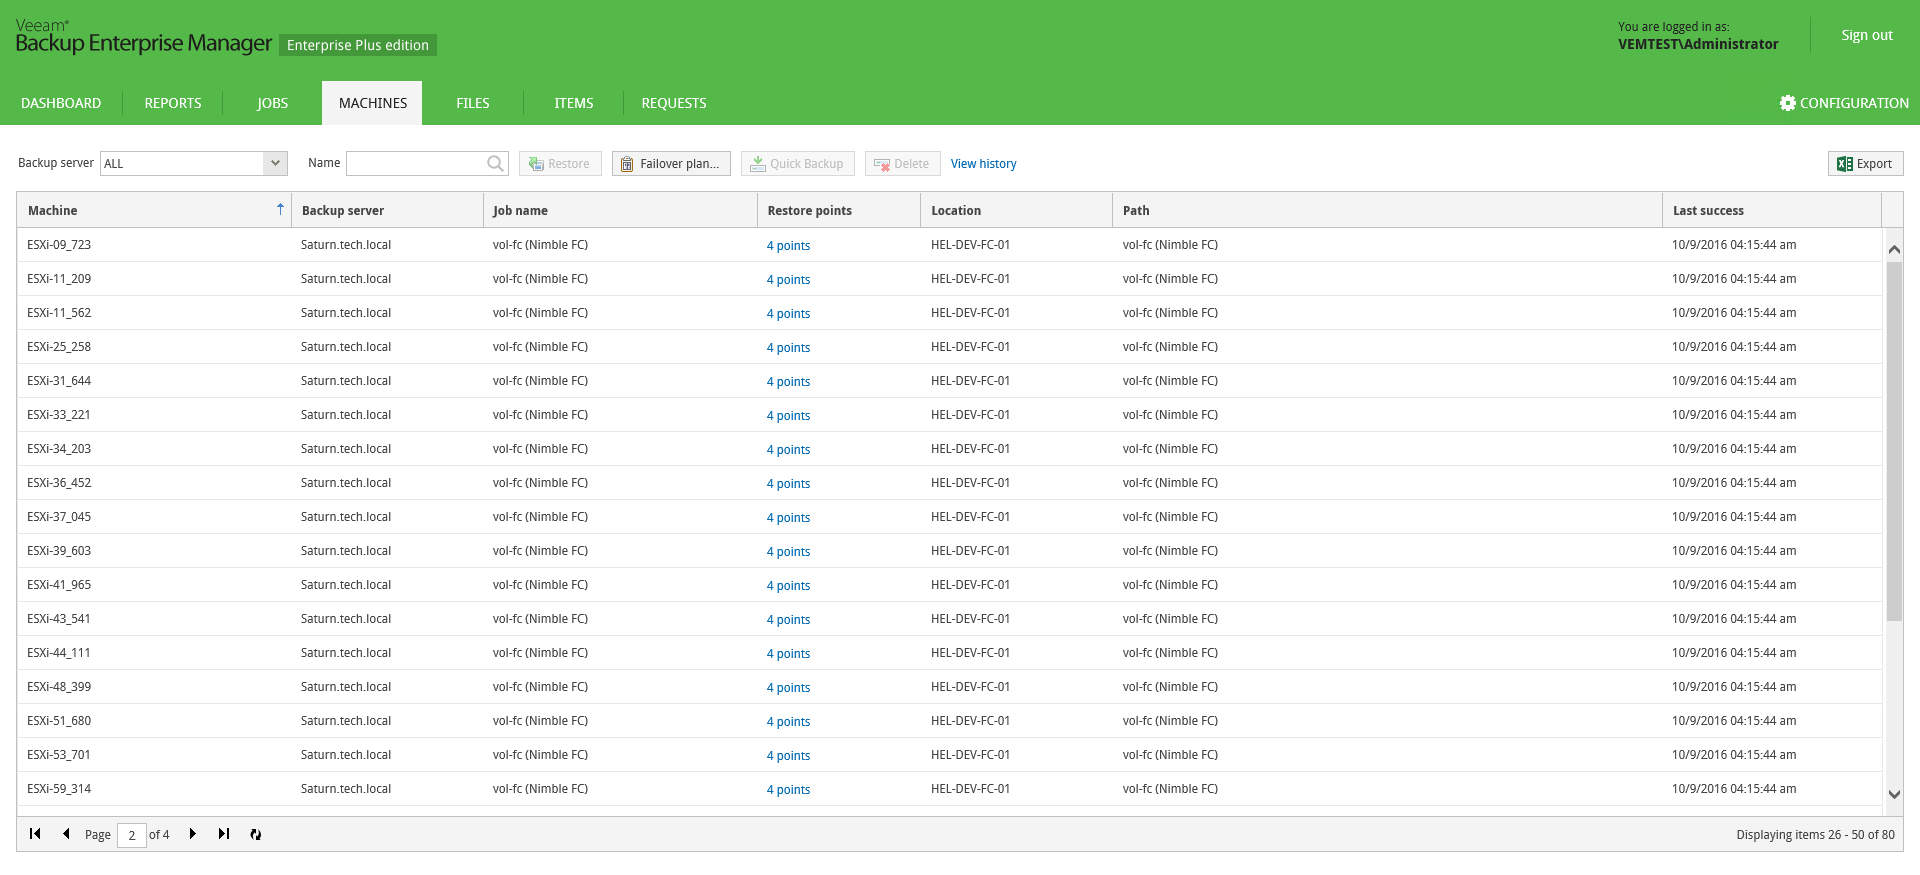Go to previous page arrow
Viewport: 1920px width, 875px height.
(66, 834)
